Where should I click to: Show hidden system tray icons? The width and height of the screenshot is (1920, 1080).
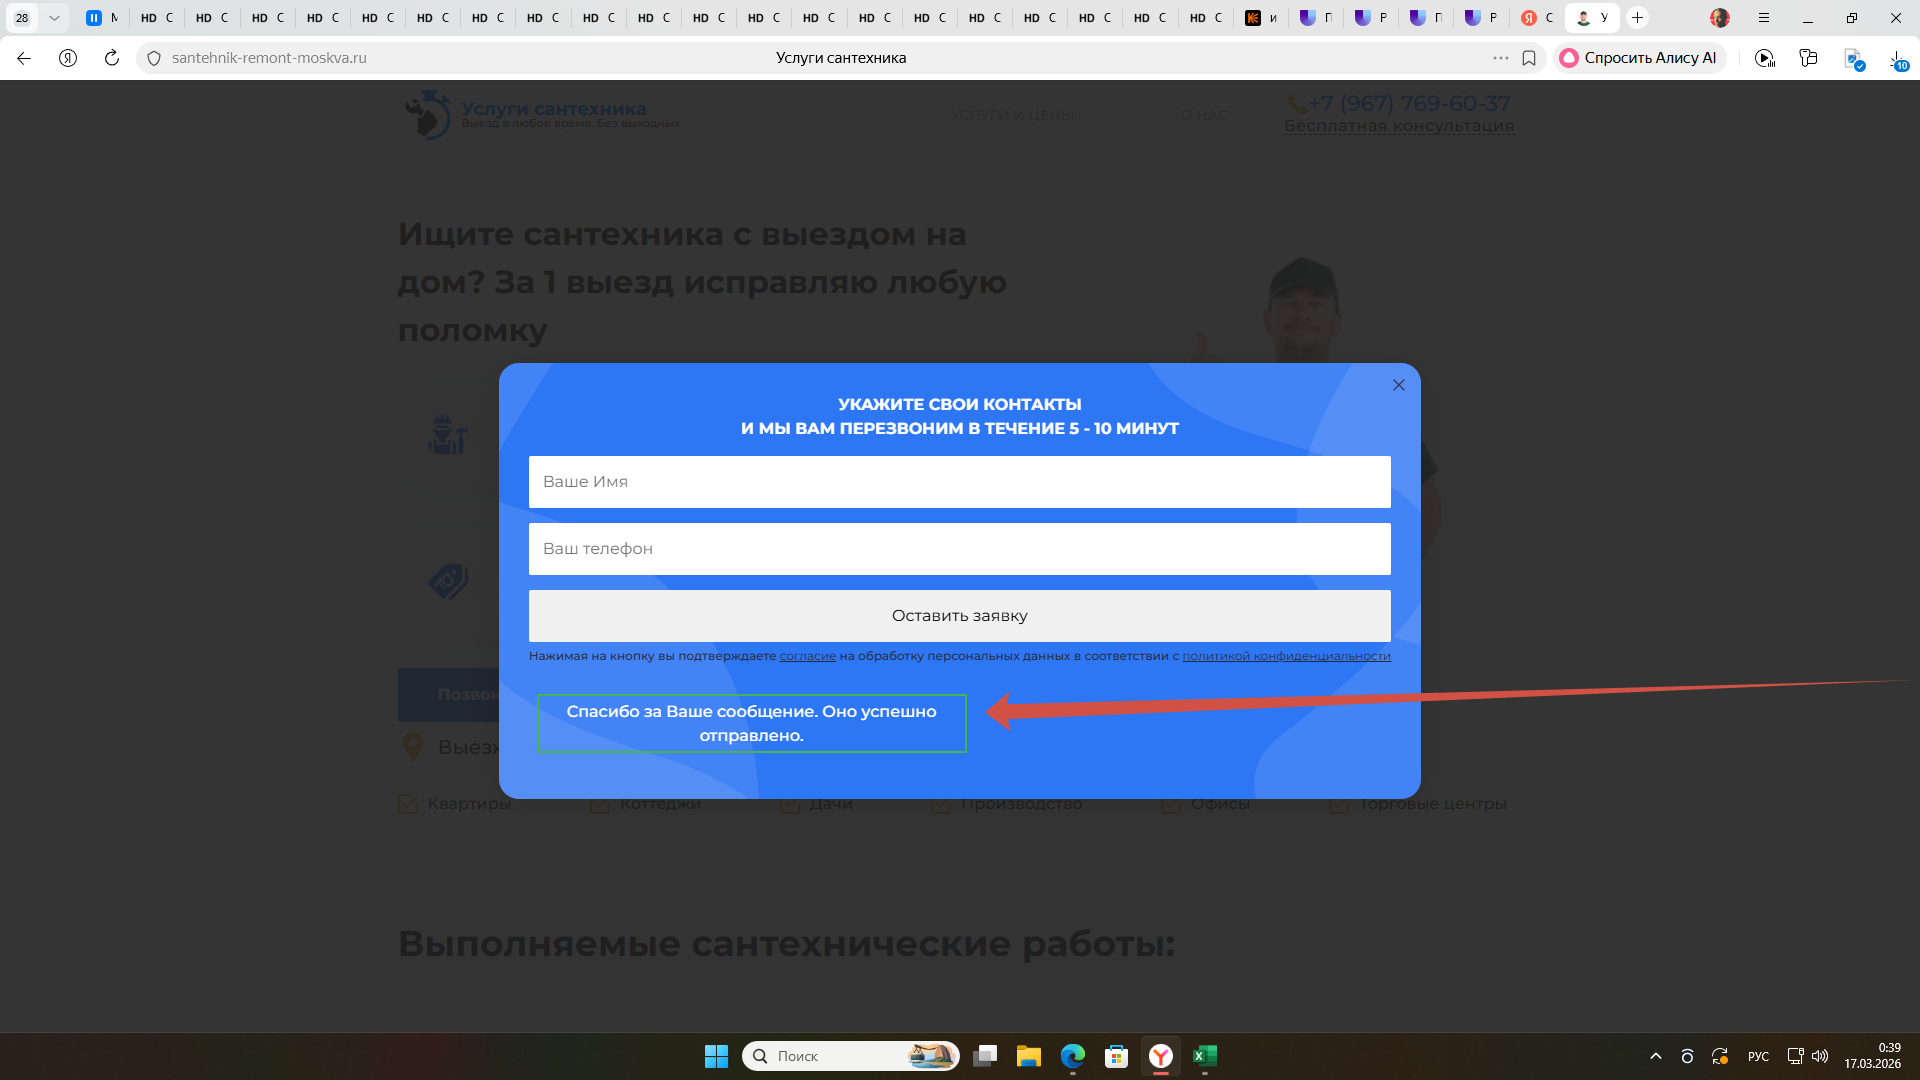click(x=1656, y=1056)
